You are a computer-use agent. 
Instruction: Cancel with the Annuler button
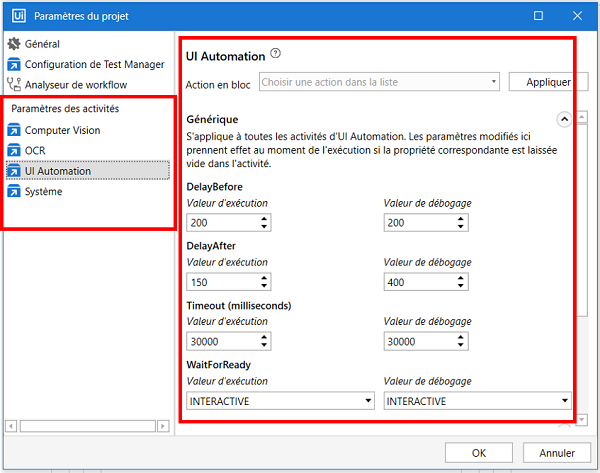click(550, 453)
